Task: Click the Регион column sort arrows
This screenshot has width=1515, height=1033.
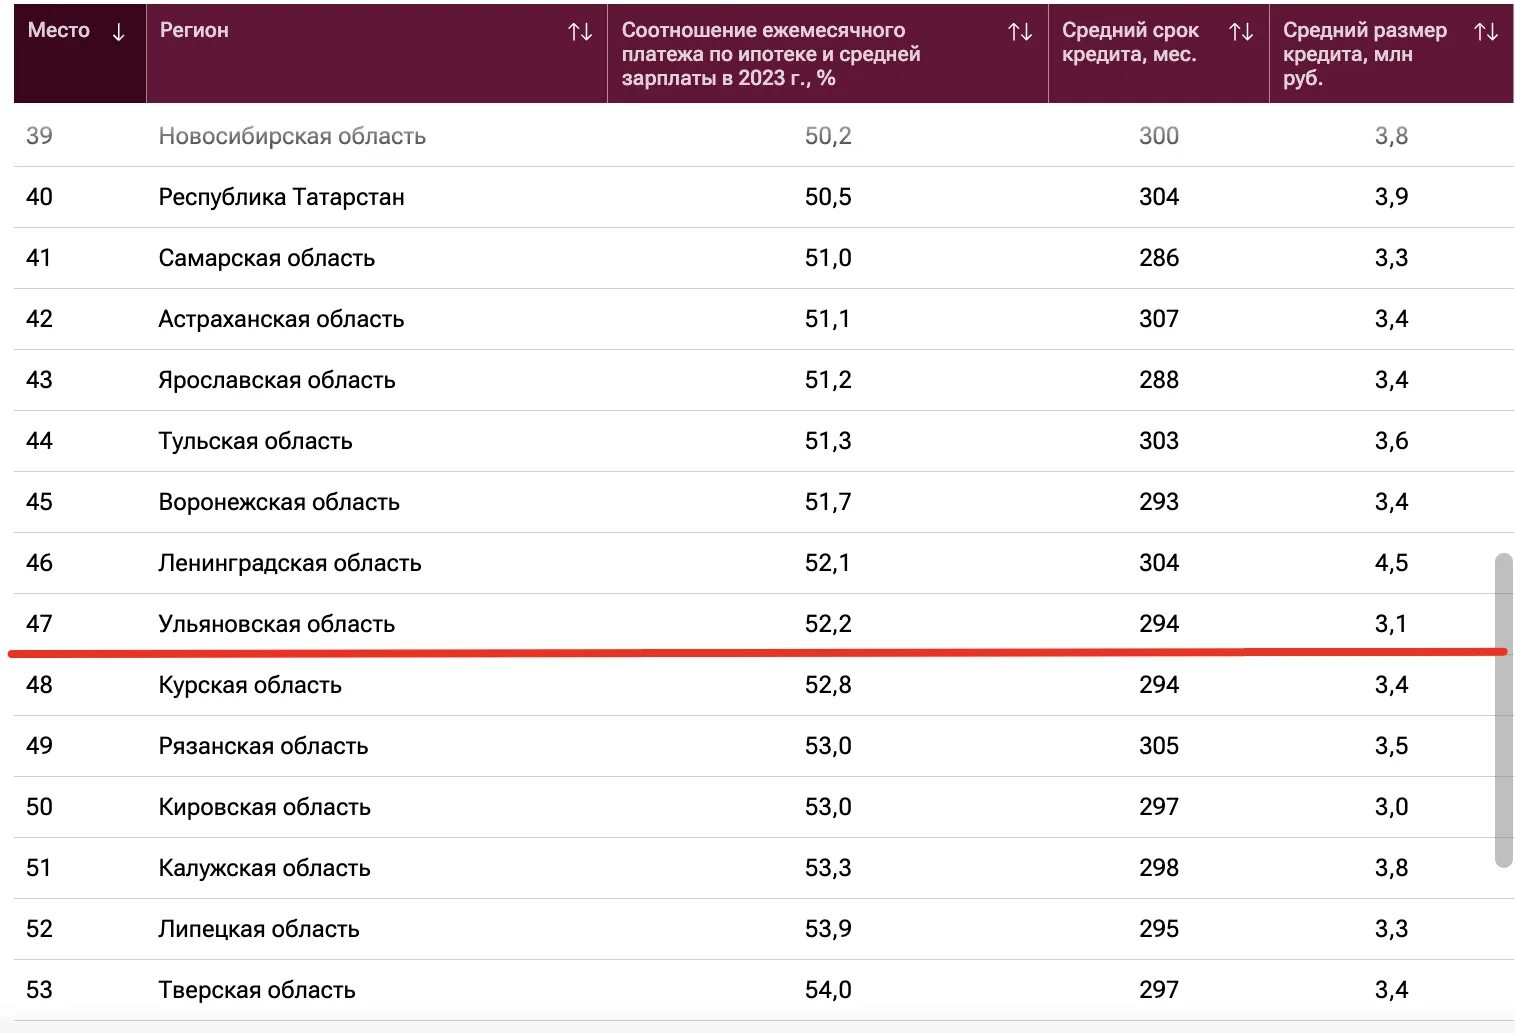Action: point(580,32)
